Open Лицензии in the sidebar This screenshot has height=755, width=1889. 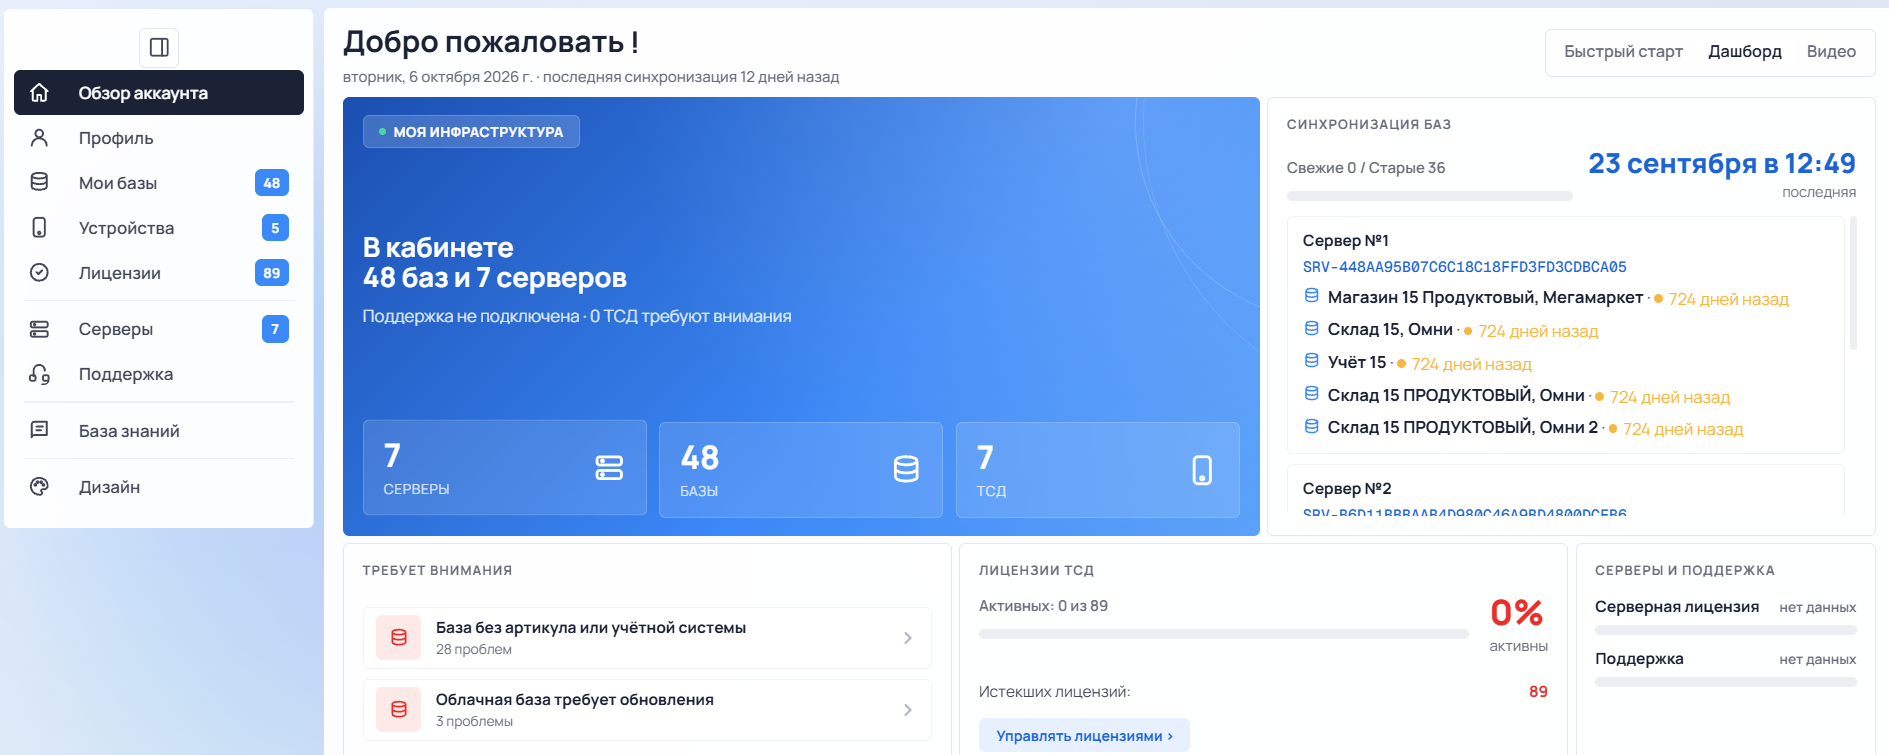[x=159, y=273]
